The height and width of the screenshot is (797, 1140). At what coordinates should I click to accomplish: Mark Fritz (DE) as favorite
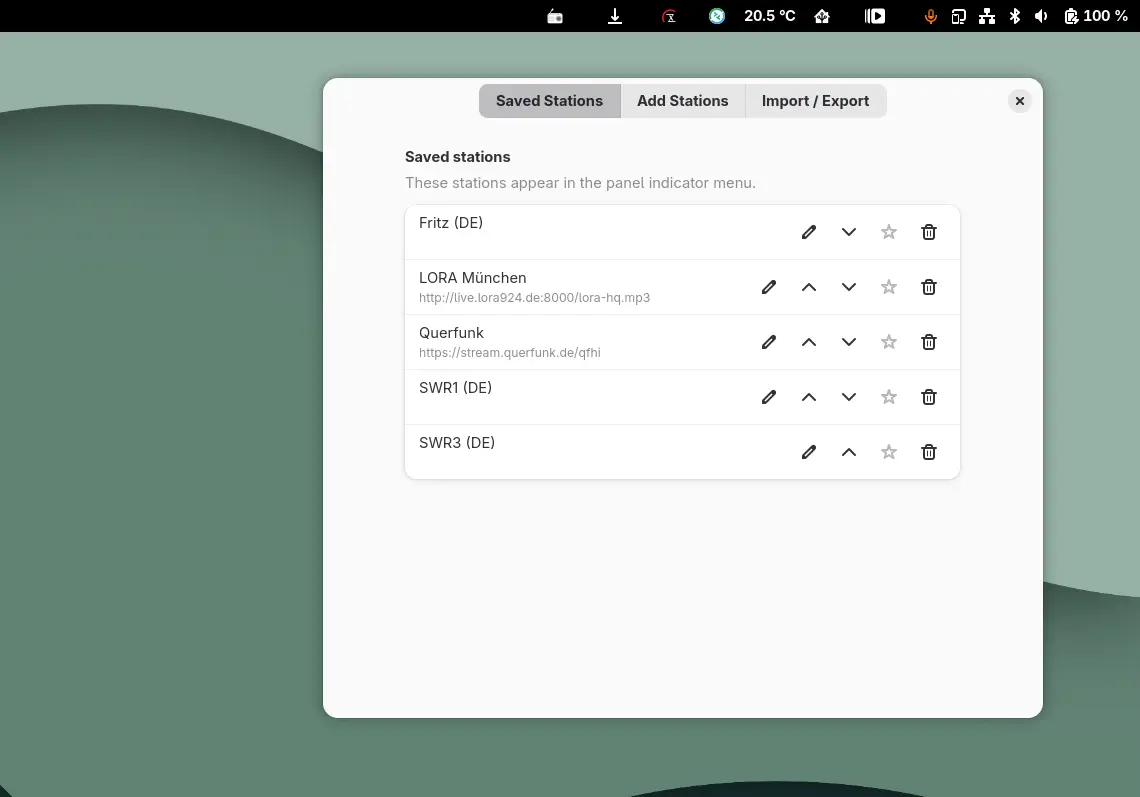[x=889, y=232]
